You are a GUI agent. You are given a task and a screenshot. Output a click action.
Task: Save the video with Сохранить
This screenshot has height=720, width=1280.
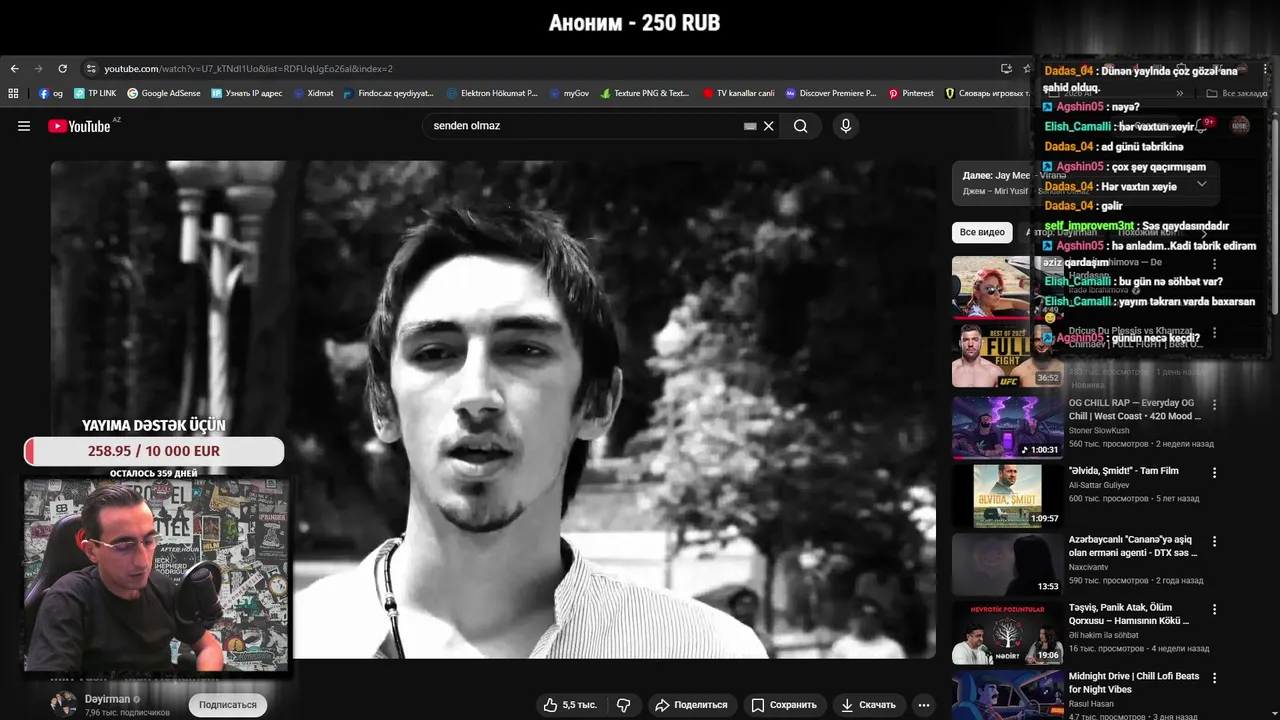[784, 705]
